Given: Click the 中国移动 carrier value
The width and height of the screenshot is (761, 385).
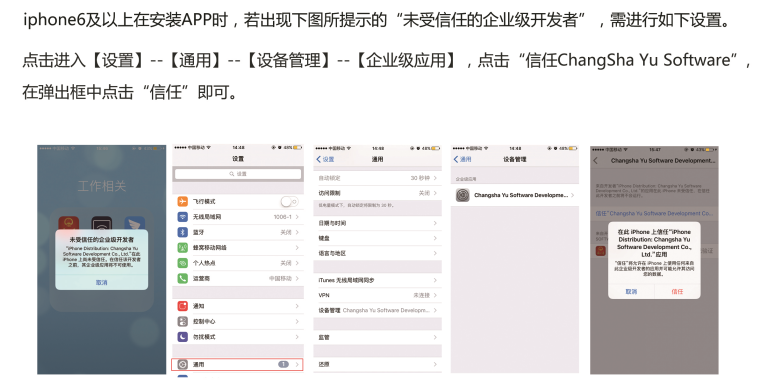Looking at the screenshot, I should (281, 279).
